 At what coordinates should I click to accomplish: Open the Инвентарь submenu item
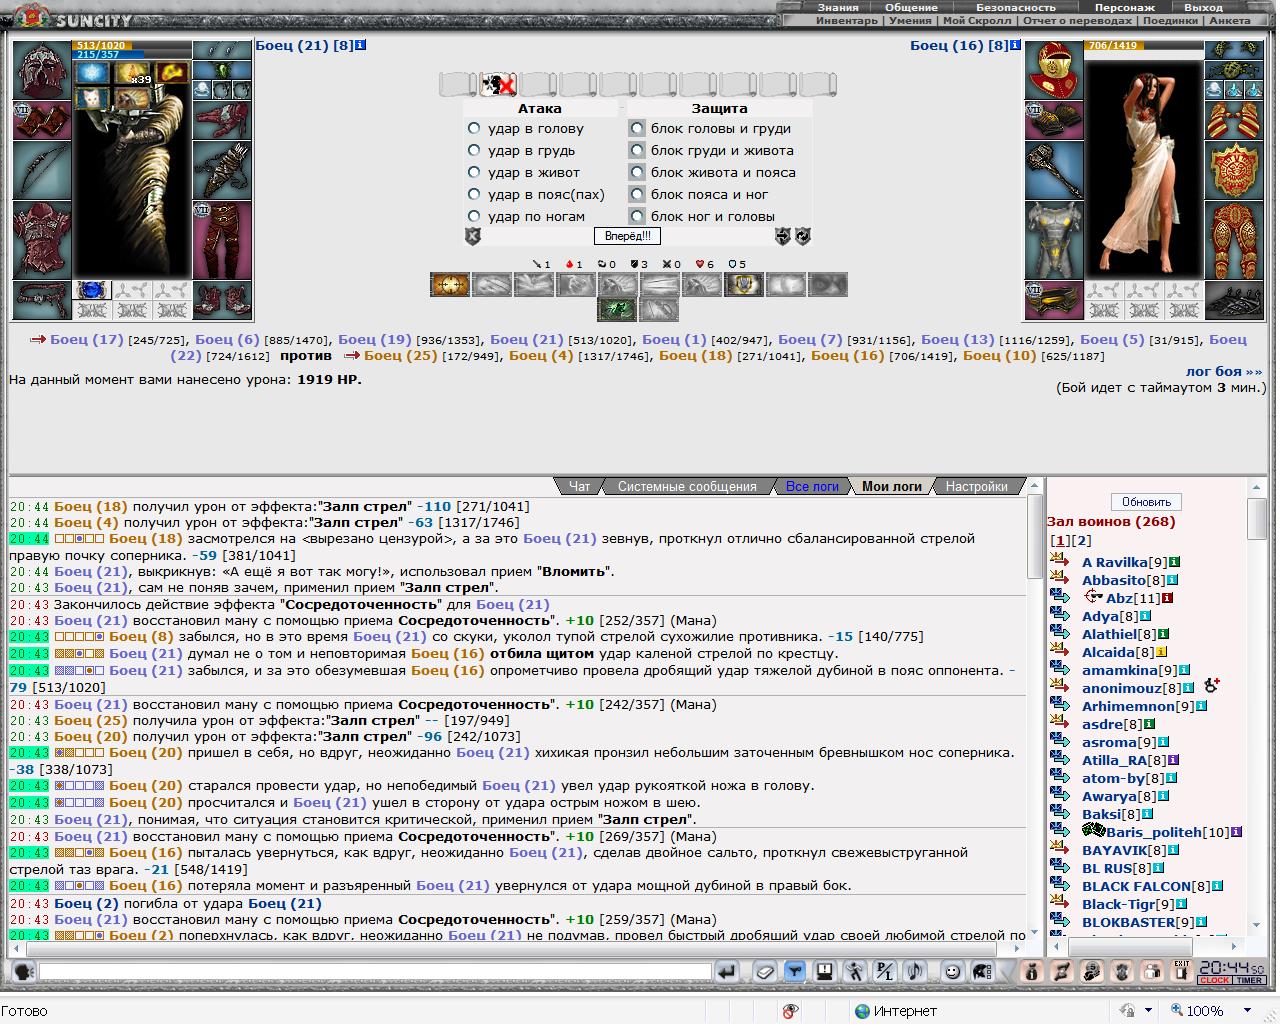847,20
